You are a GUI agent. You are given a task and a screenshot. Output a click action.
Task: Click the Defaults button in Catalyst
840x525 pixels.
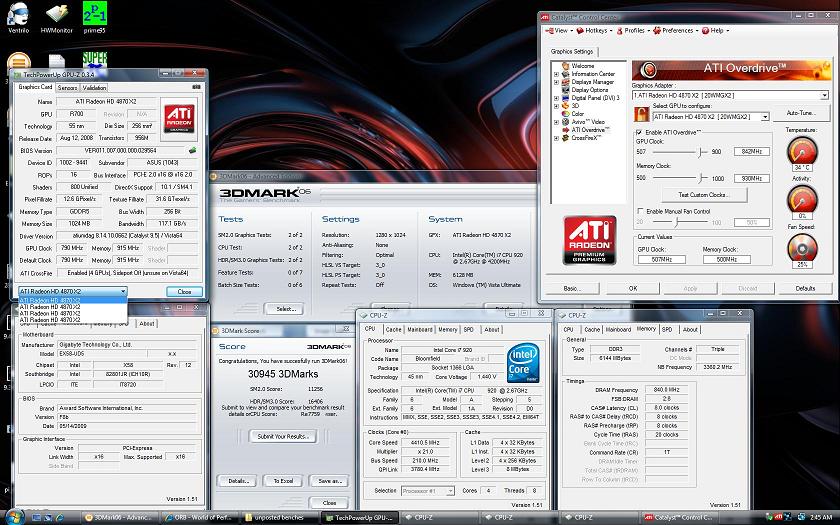tap(805, 288)
